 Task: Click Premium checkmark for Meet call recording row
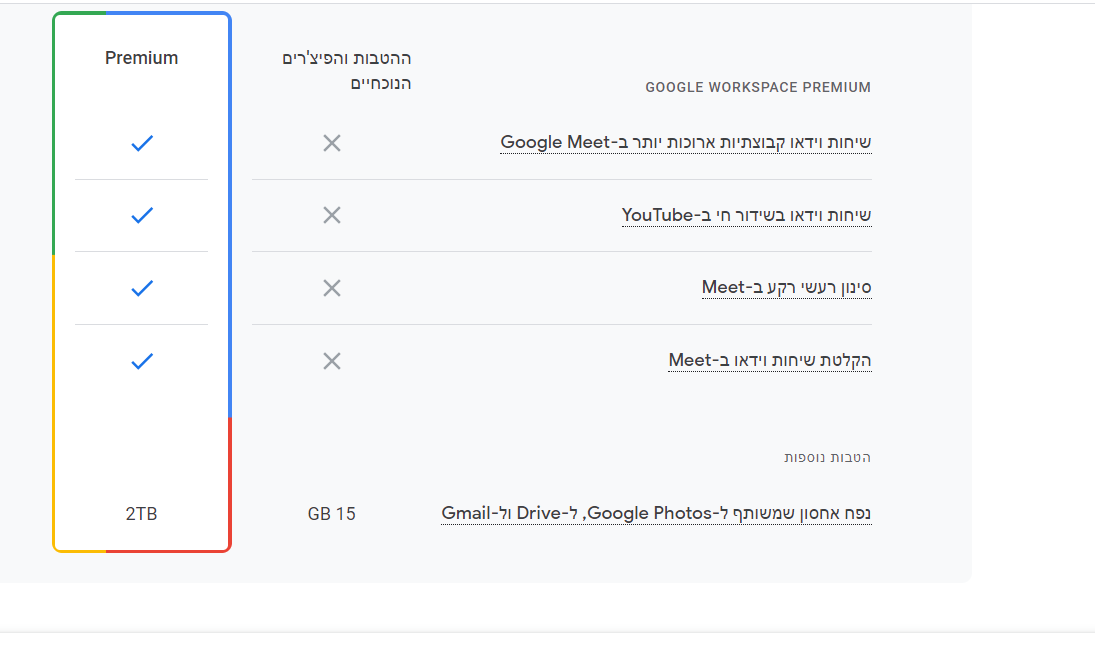point(142,361)
